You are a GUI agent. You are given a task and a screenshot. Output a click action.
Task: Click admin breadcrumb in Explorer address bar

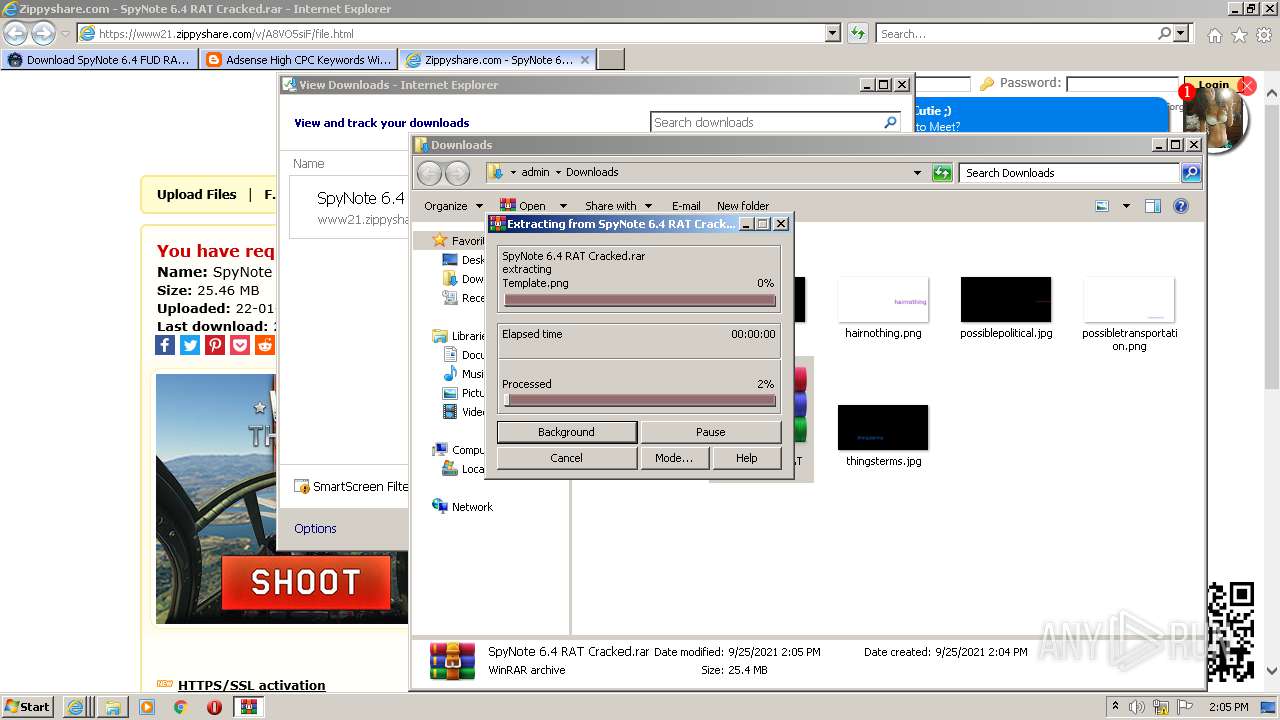[535, 172]
